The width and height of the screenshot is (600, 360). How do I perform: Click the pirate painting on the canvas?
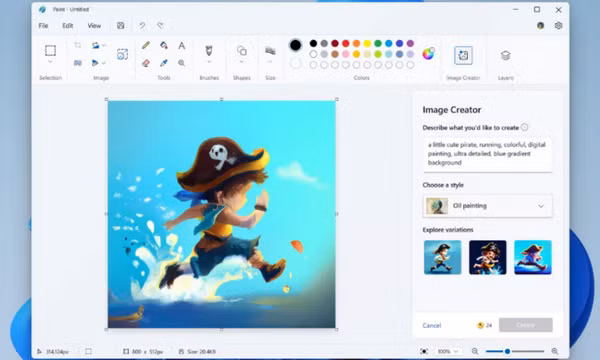click(x=222, y=214)
